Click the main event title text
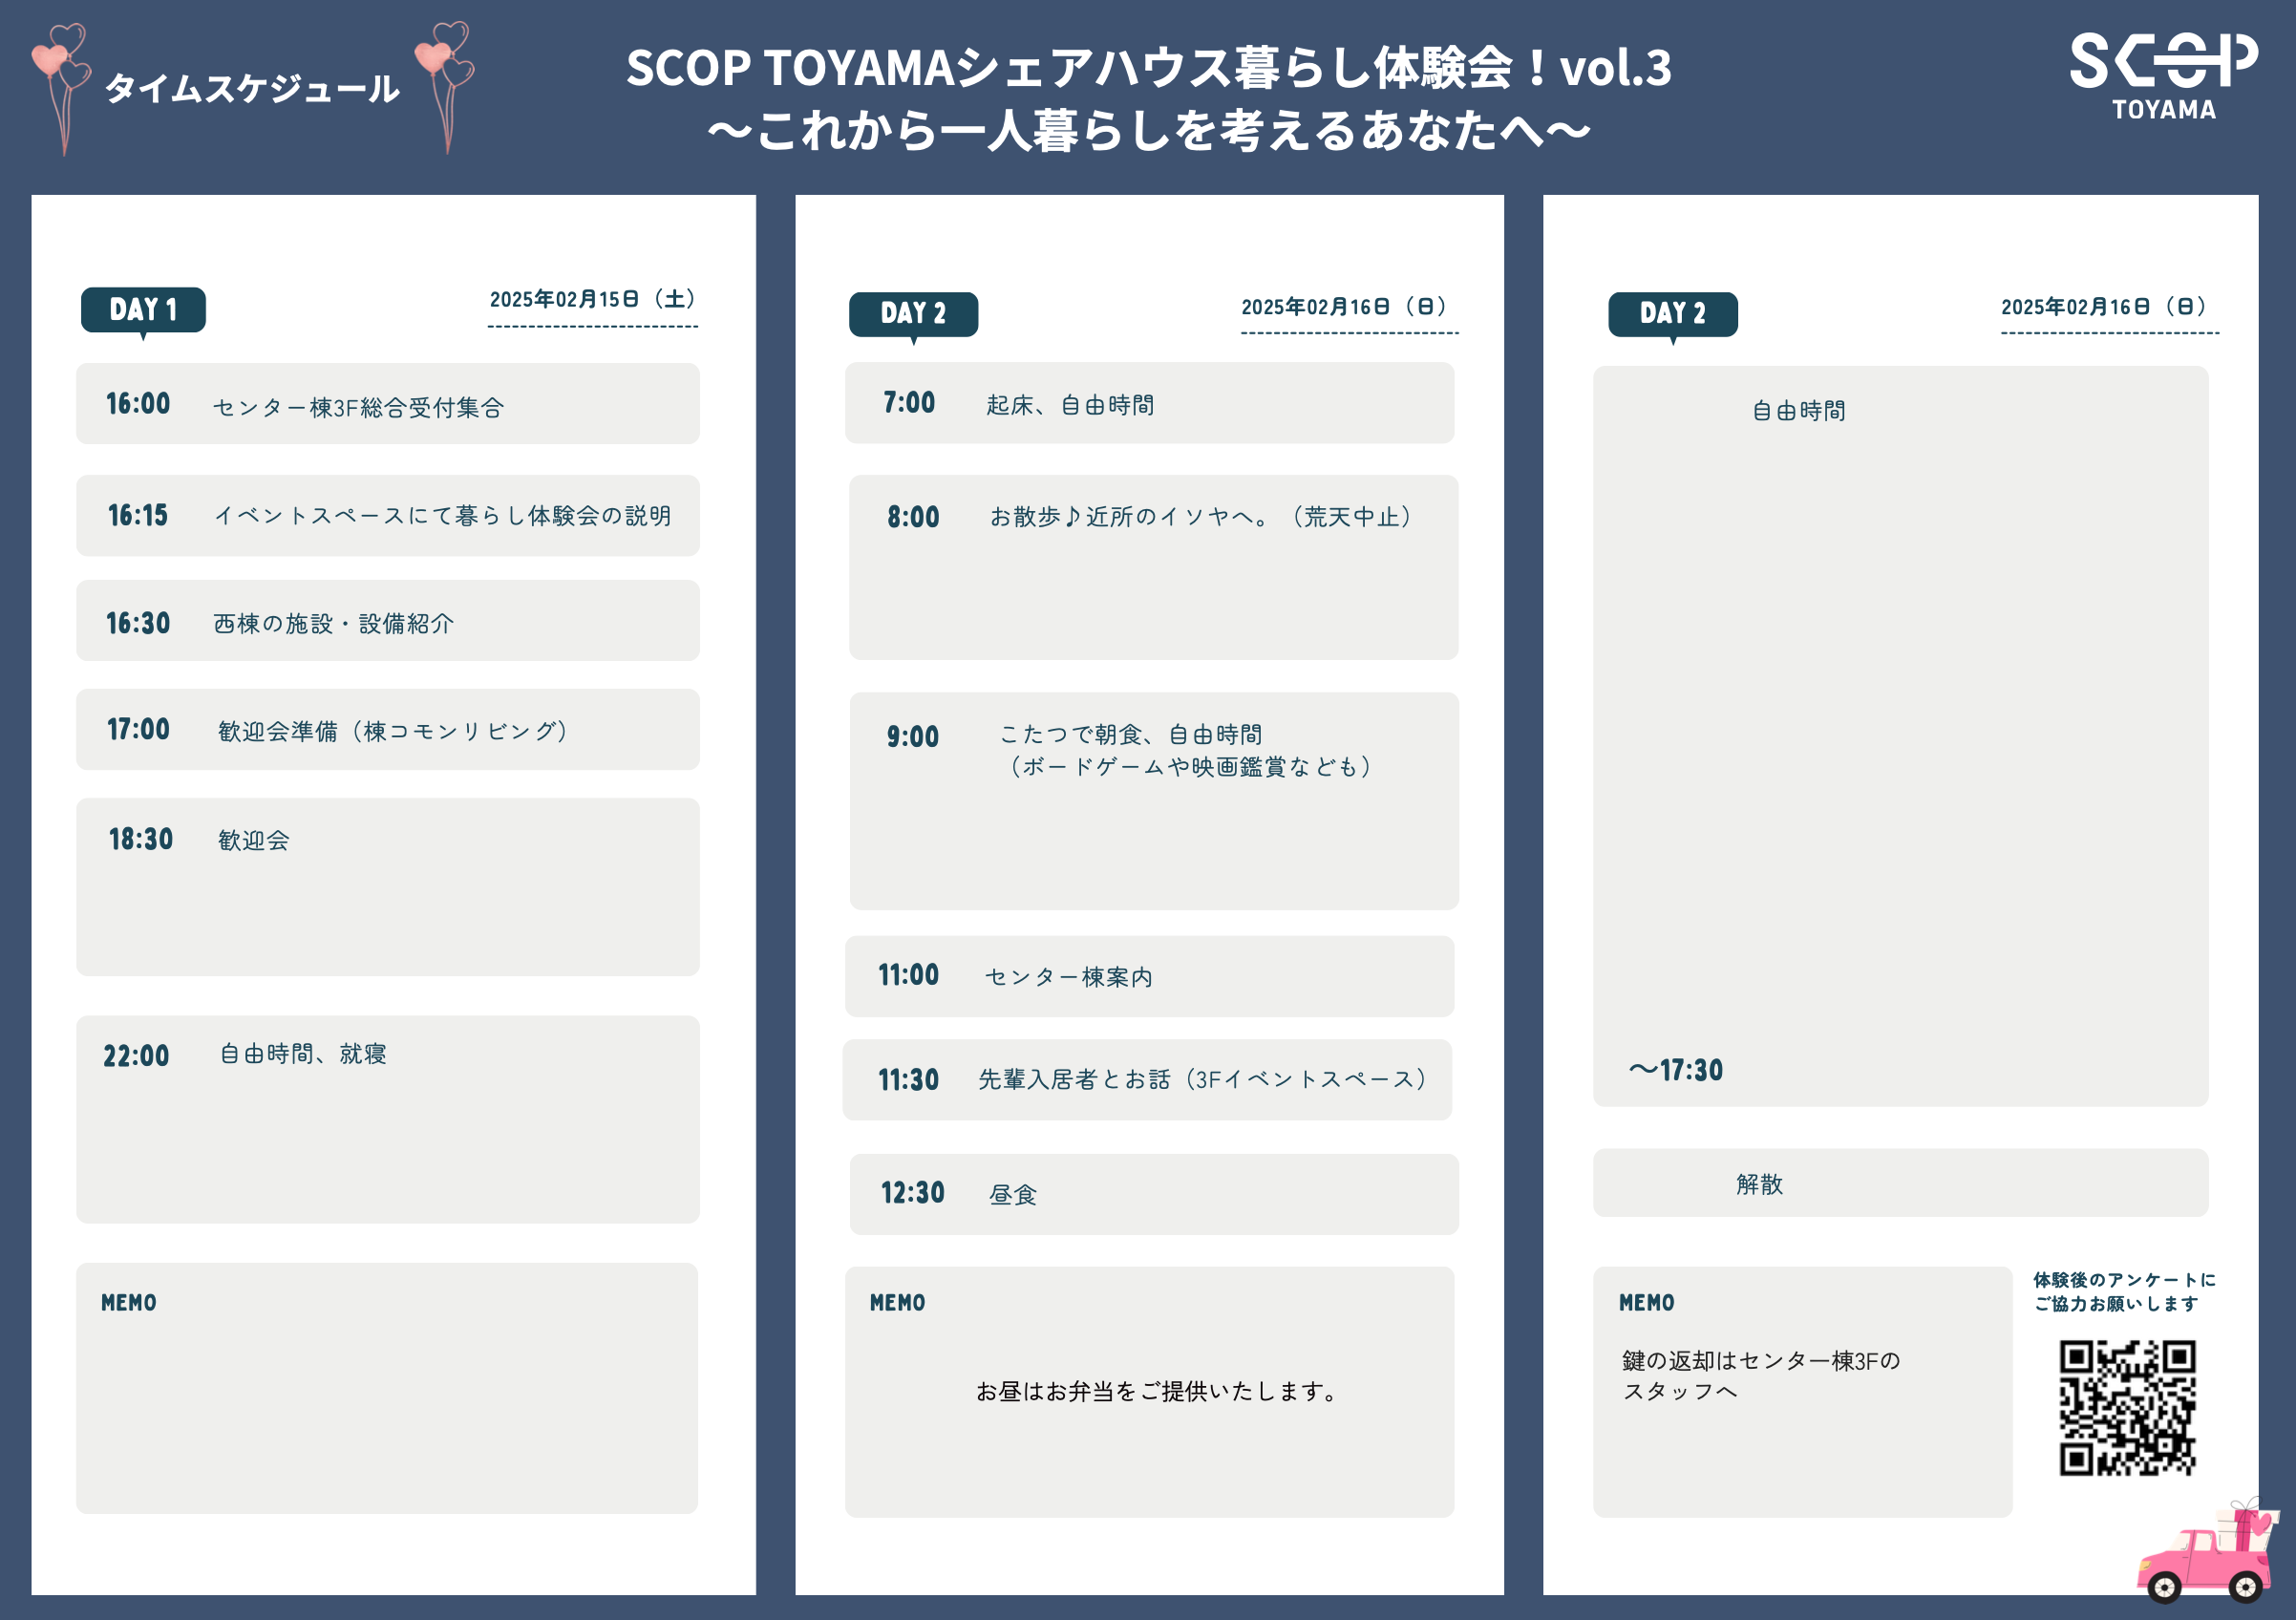 point(1148,98)
